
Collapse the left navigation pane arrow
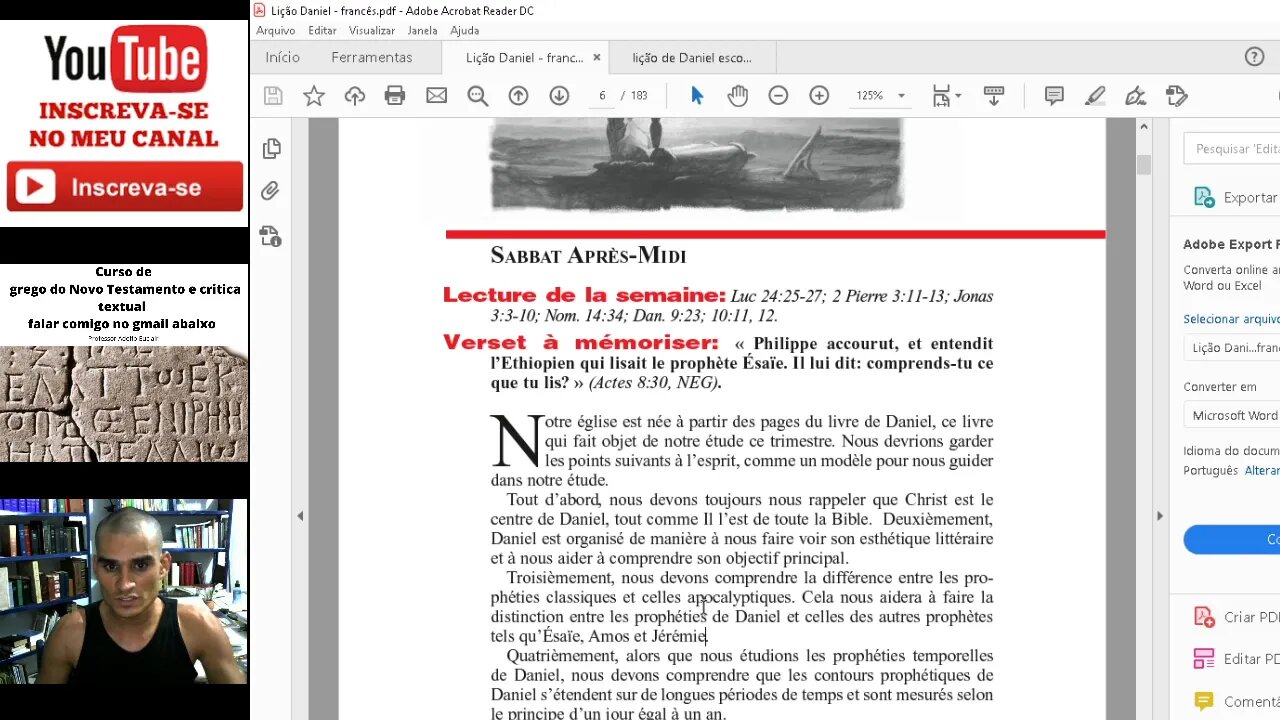point(300,516)
